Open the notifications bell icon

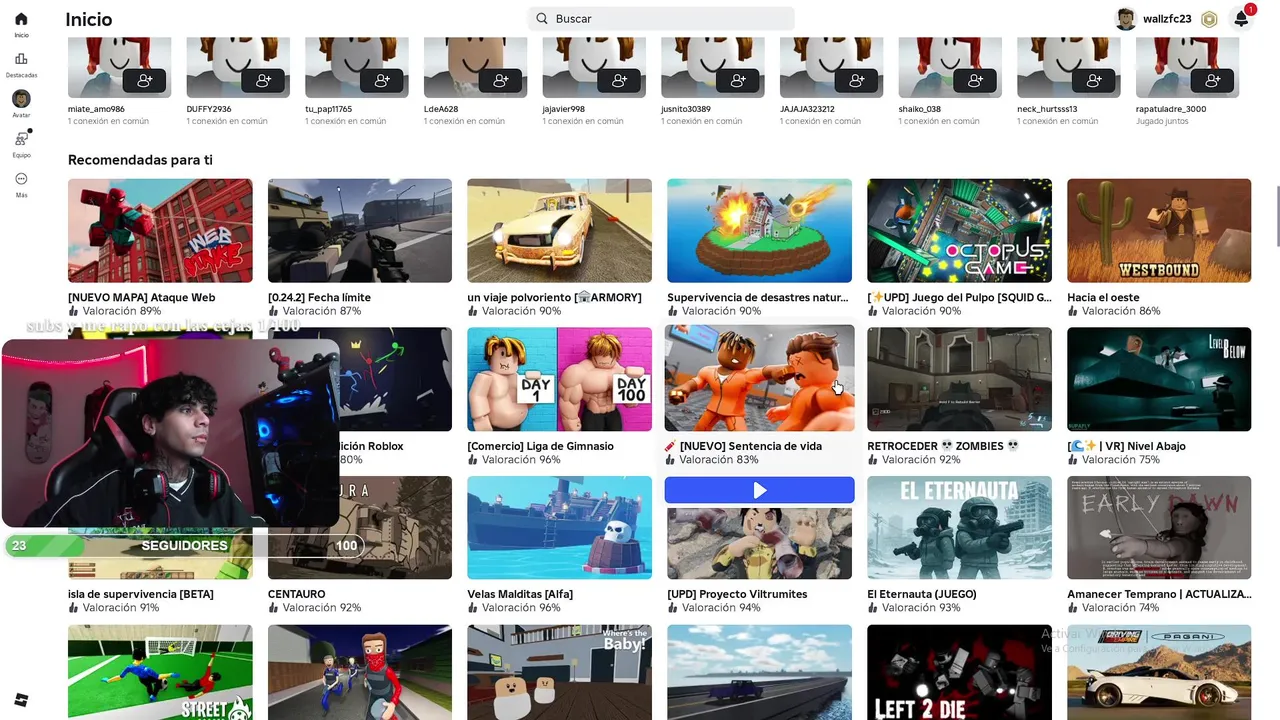tap(1241, 19)
